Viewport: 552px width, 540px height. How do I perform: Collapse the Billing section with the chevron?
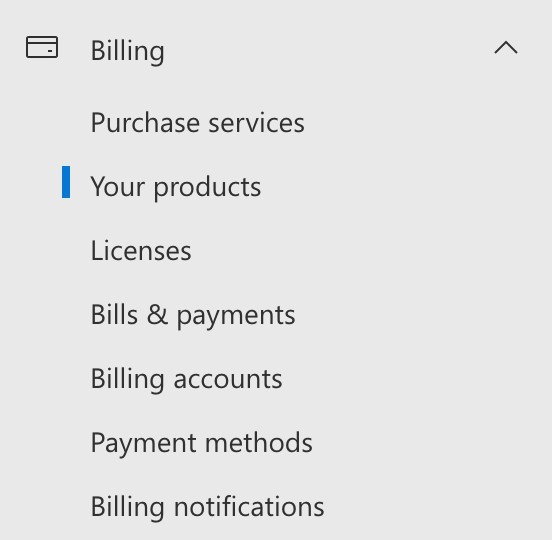coord(506,48)
